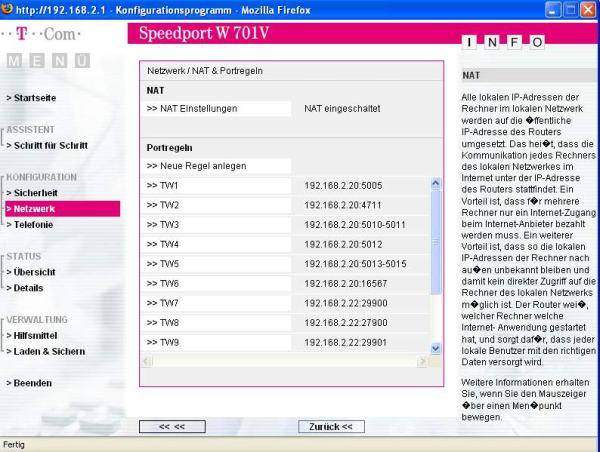Open Schritt für Schritt assistant
The image size is (600, 452).
pos(47,145)
